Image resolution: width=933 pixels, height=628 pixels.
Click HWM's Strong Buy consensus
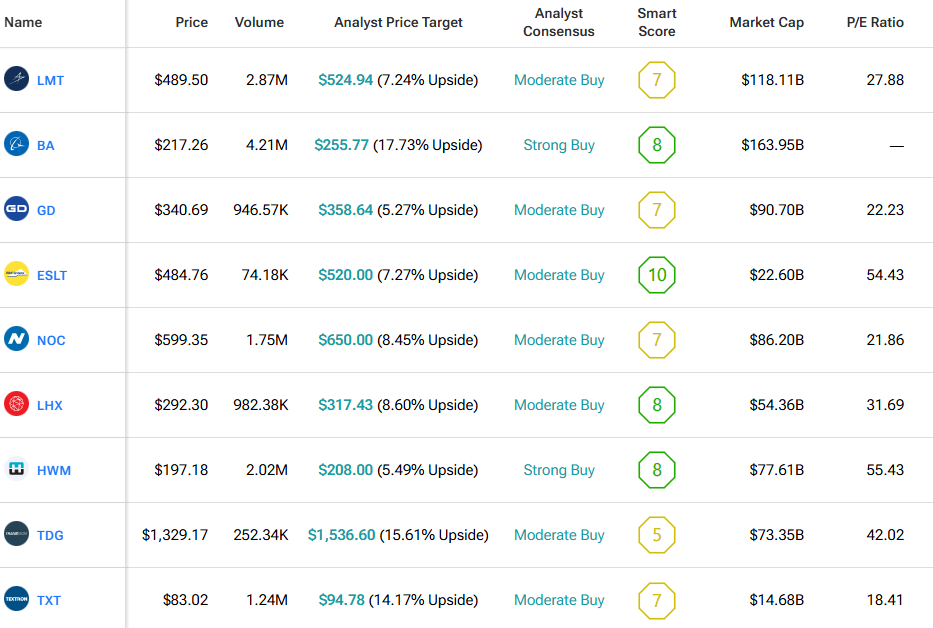pyautogui.click(x=559, y=470)
